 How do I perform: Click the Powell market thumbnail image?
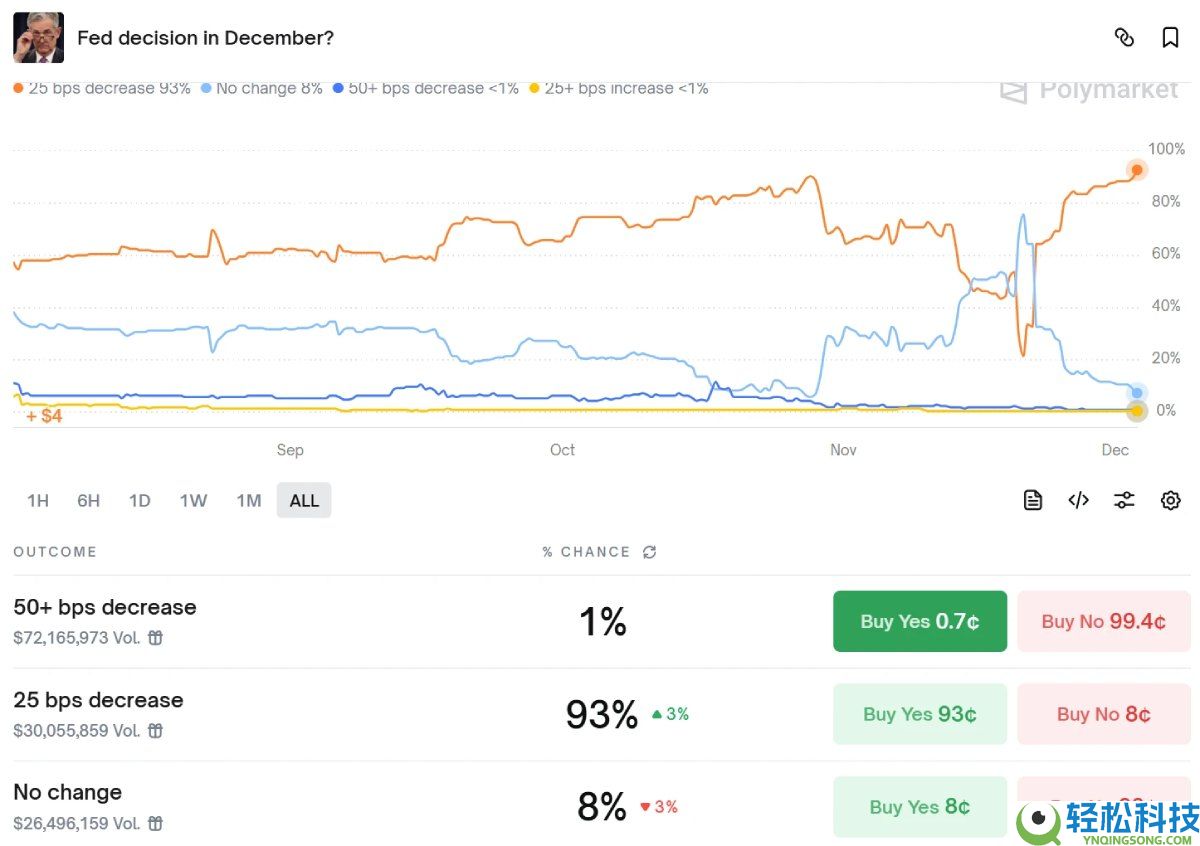coord(38,38)
